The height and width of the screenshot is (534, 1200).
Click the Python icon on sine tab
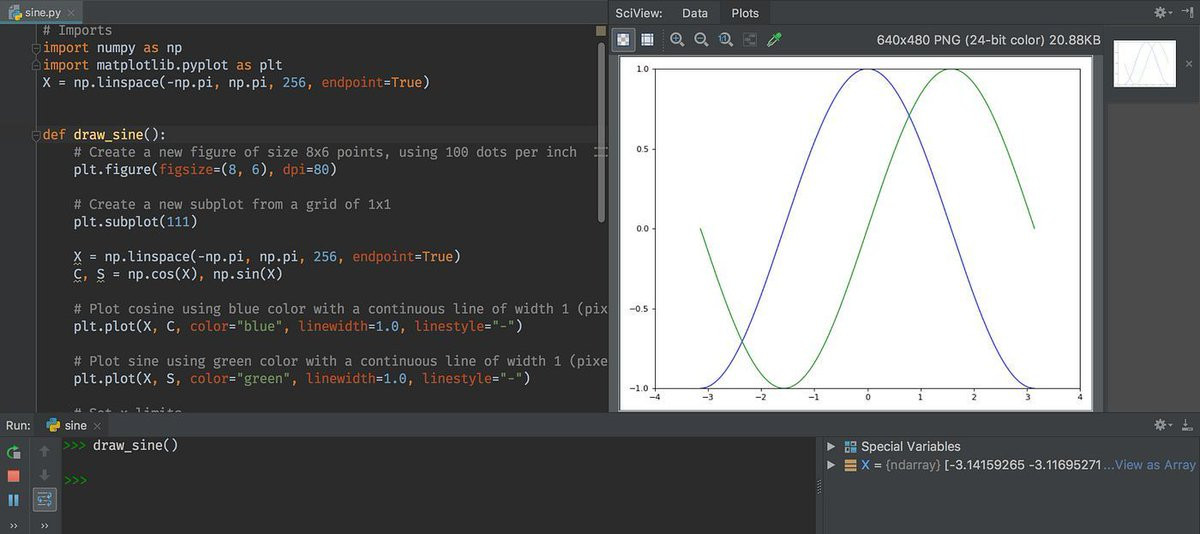(53, 426)
